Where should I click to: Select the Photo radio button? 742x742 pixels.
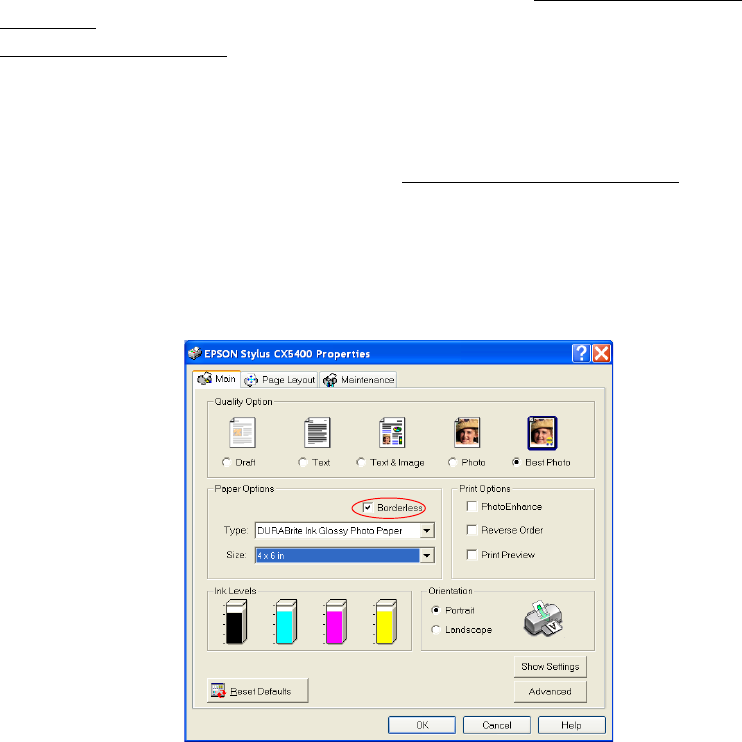point(452,462)
